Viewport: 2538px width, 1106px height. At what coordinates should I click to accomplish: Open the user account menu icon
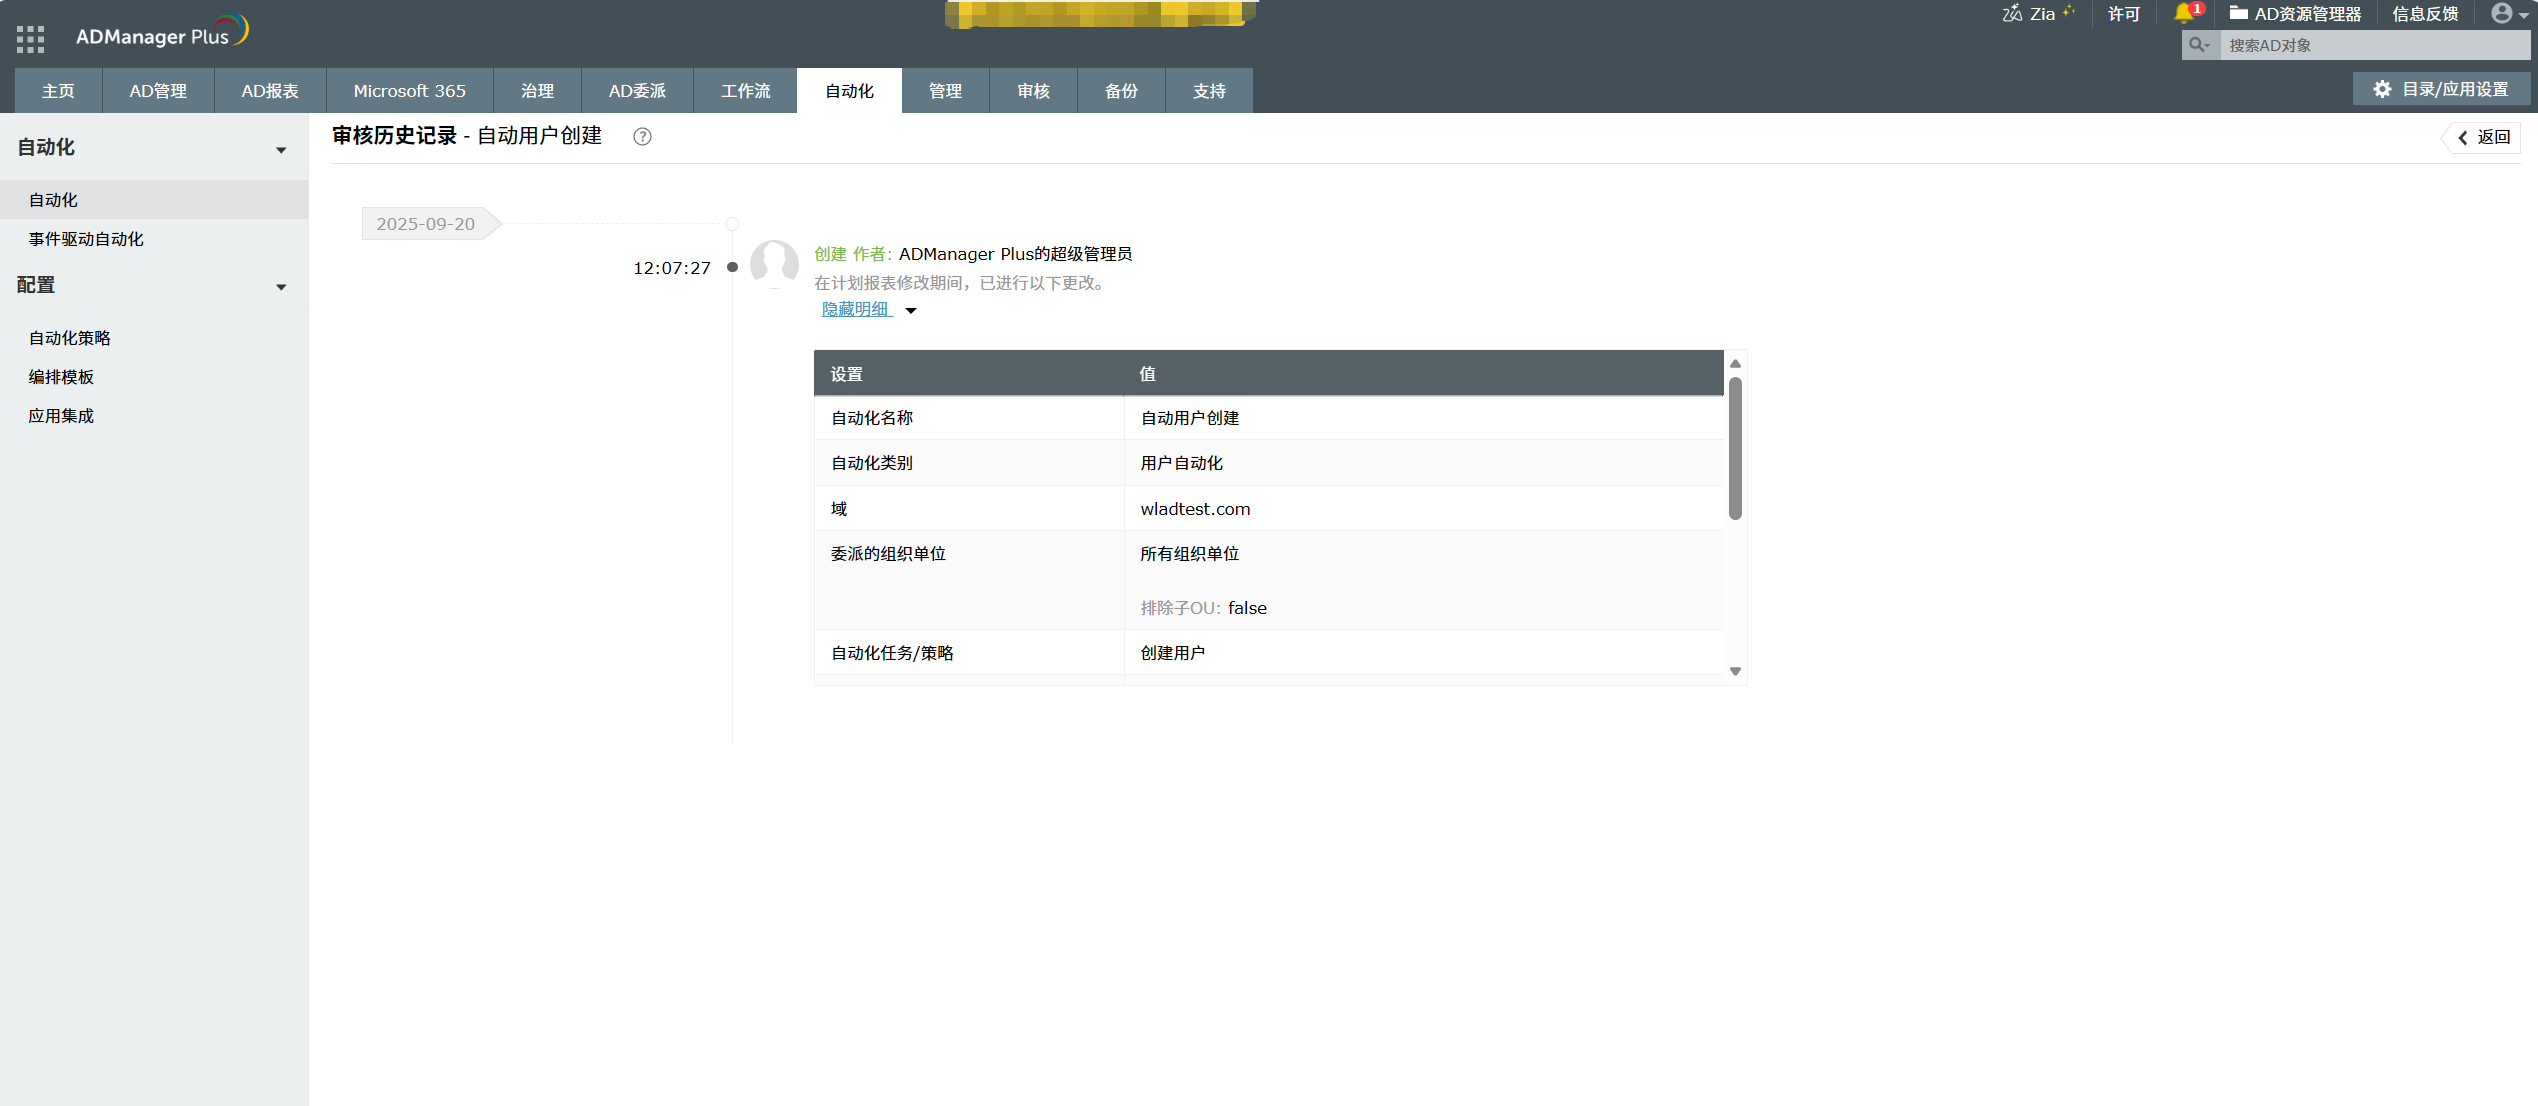pos(2503,14)
